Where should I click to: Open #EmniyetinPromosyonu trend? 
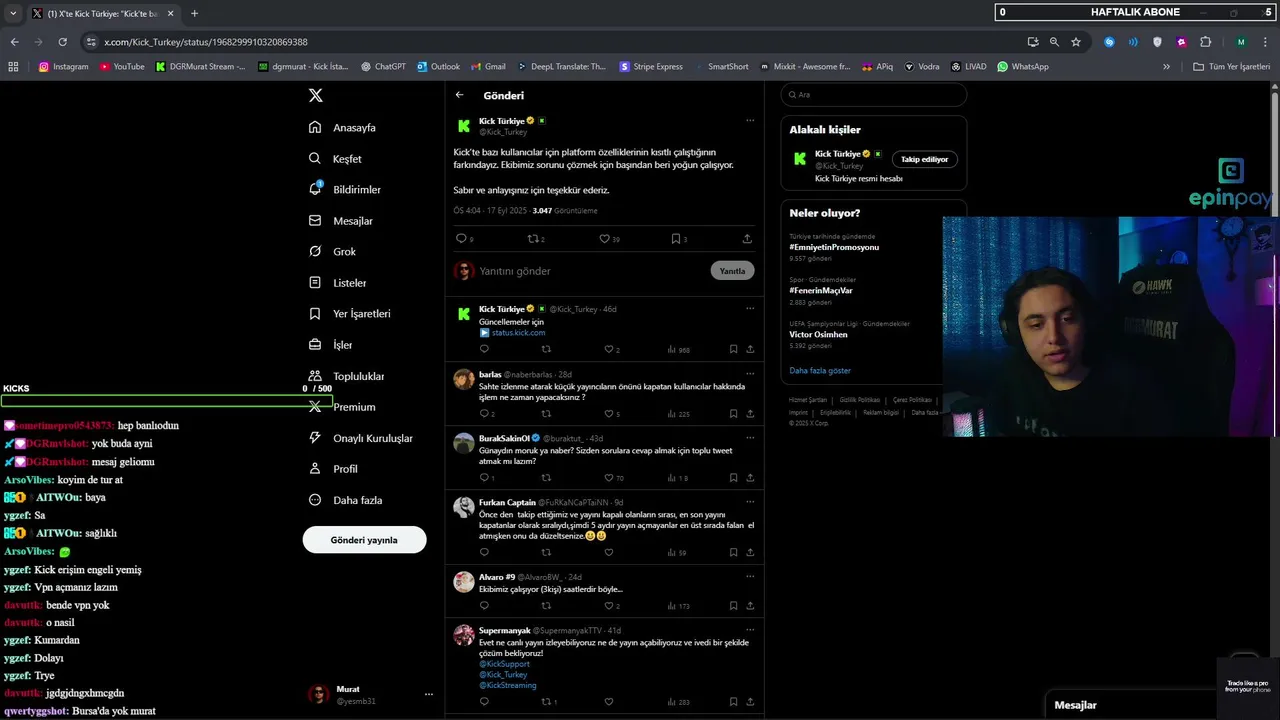click(x=834, y=247)
